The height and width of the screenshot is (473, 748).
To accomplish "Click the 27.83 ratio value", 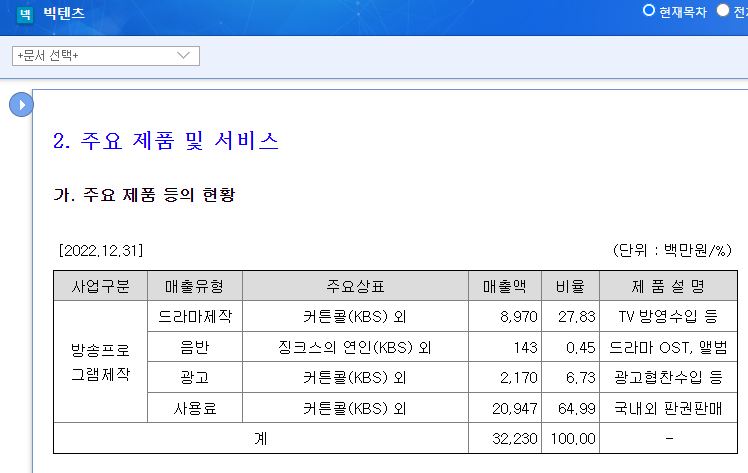I will point(577,316).
